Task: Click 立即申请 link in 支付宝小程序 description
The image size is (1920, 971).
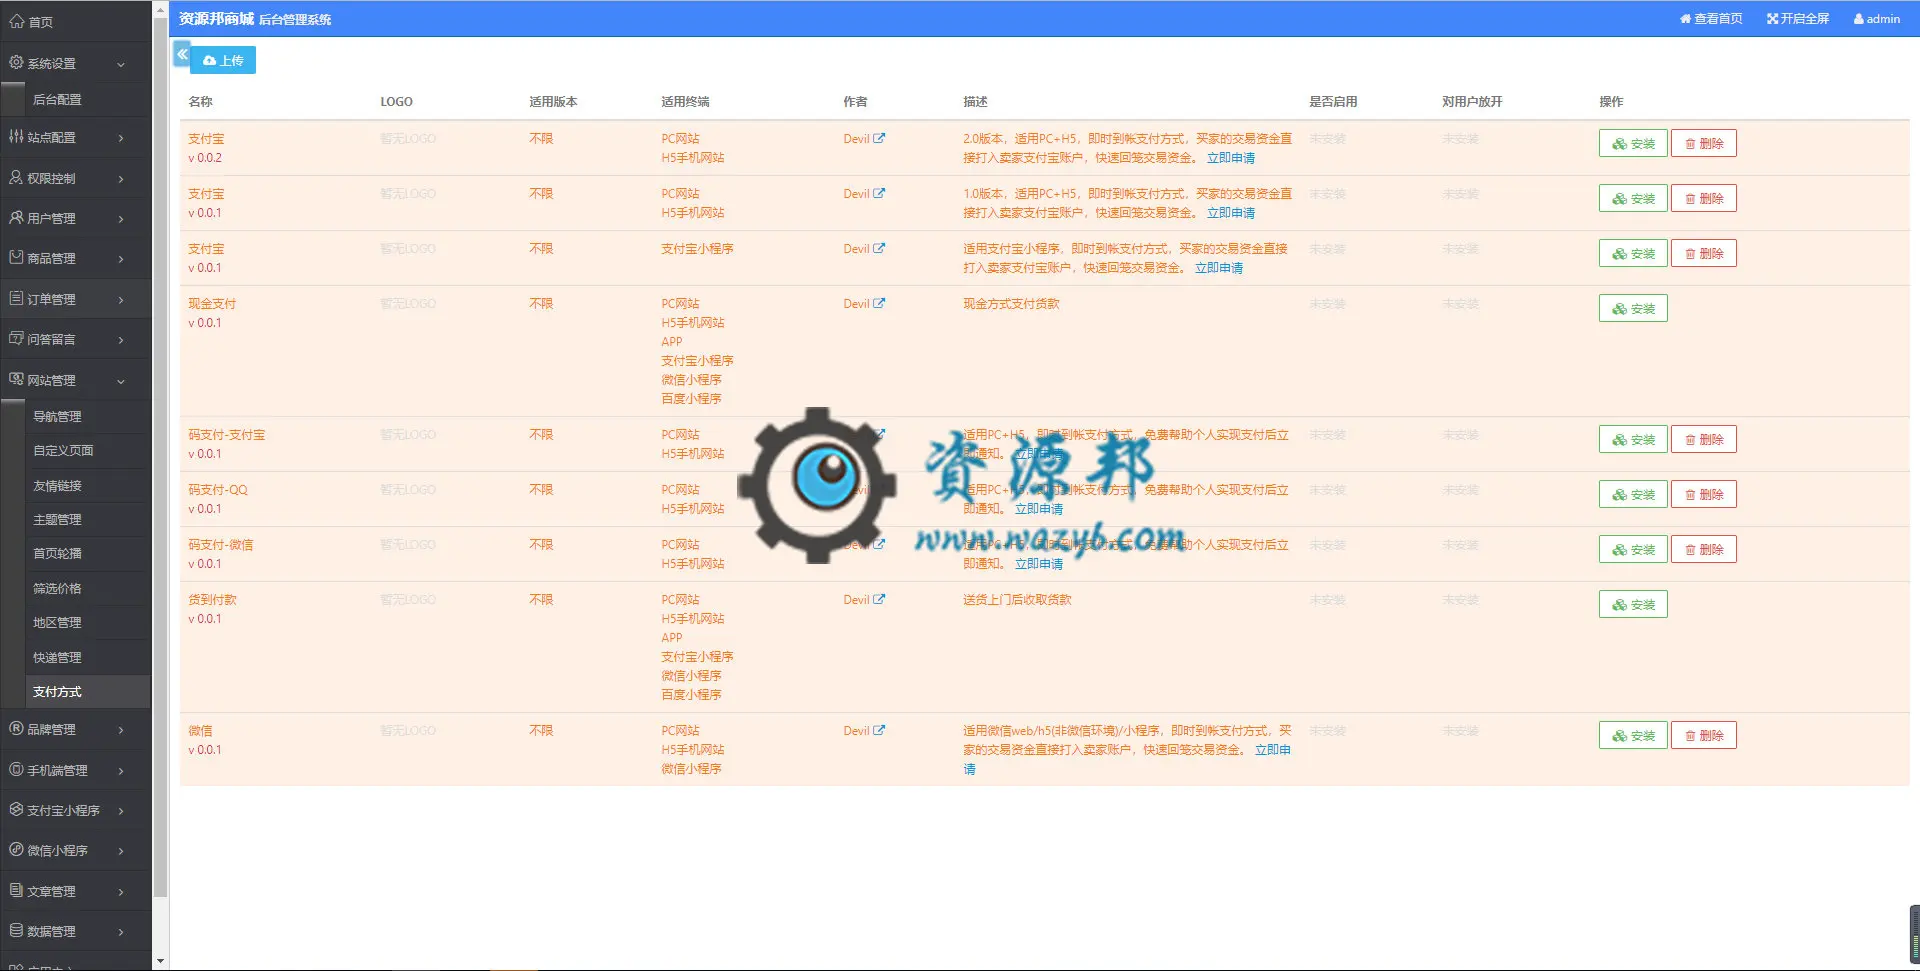Action: click(1219, 268)
